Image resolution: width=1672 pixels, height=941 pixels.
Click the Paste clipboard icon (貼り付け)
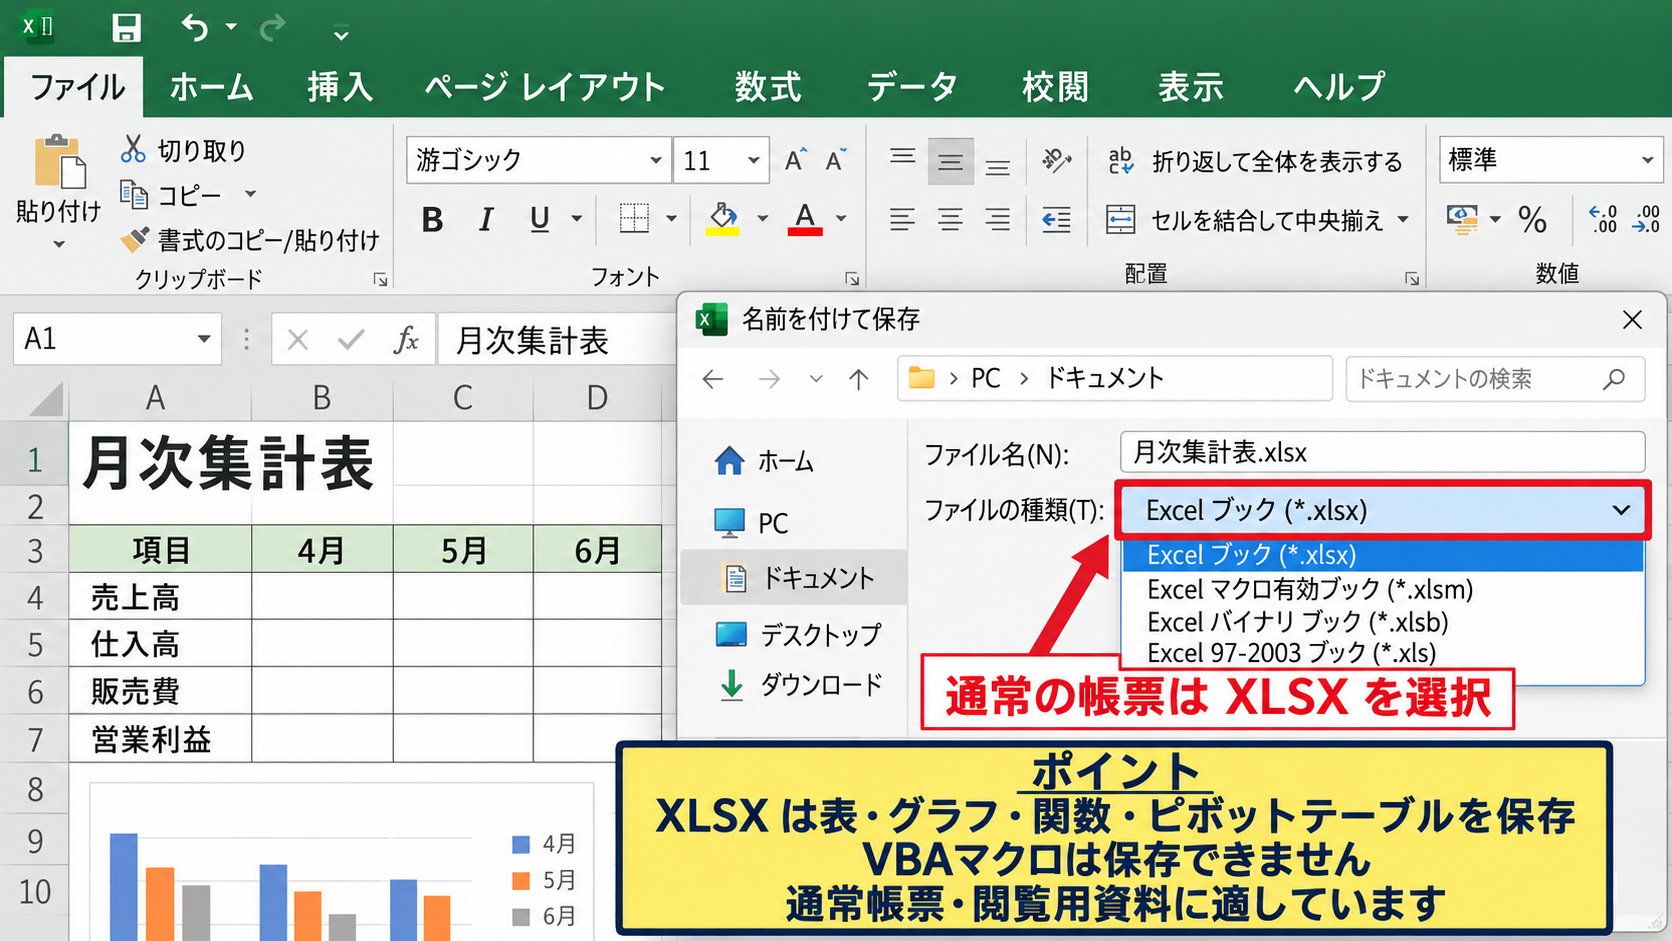[x=59, y=162]
